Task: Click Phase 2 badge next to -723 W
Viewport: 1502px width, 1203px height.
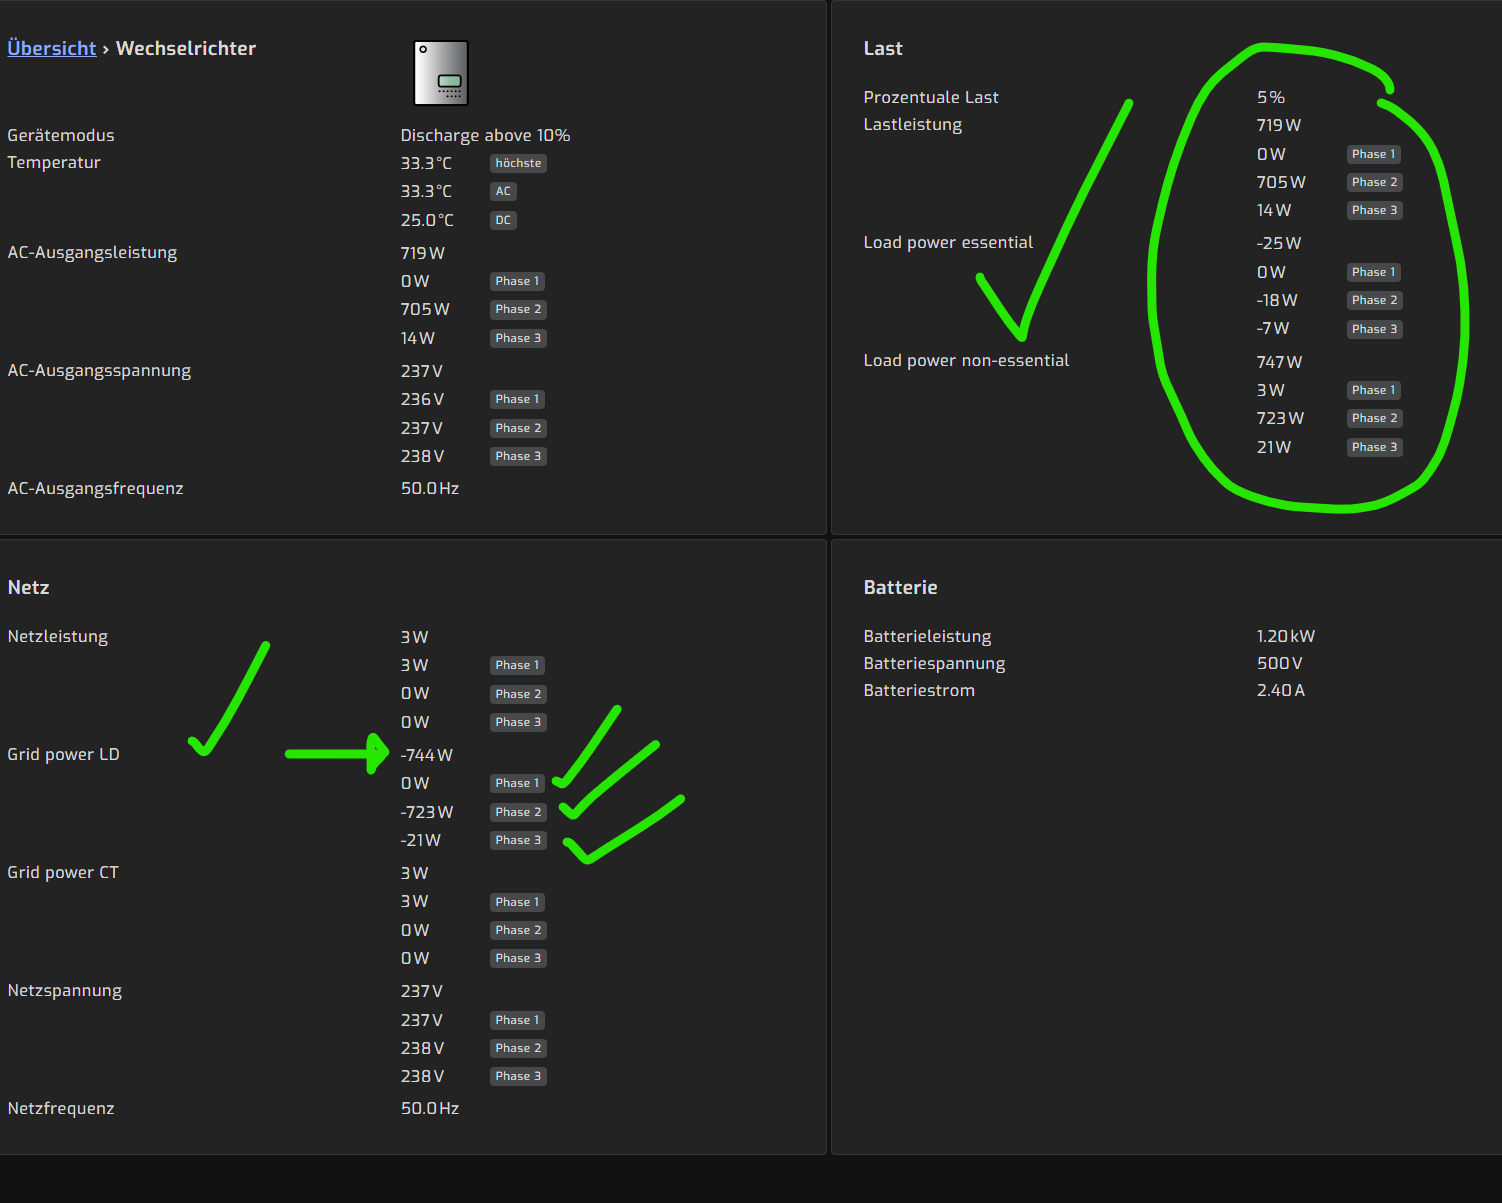Action: coord(518,812)
